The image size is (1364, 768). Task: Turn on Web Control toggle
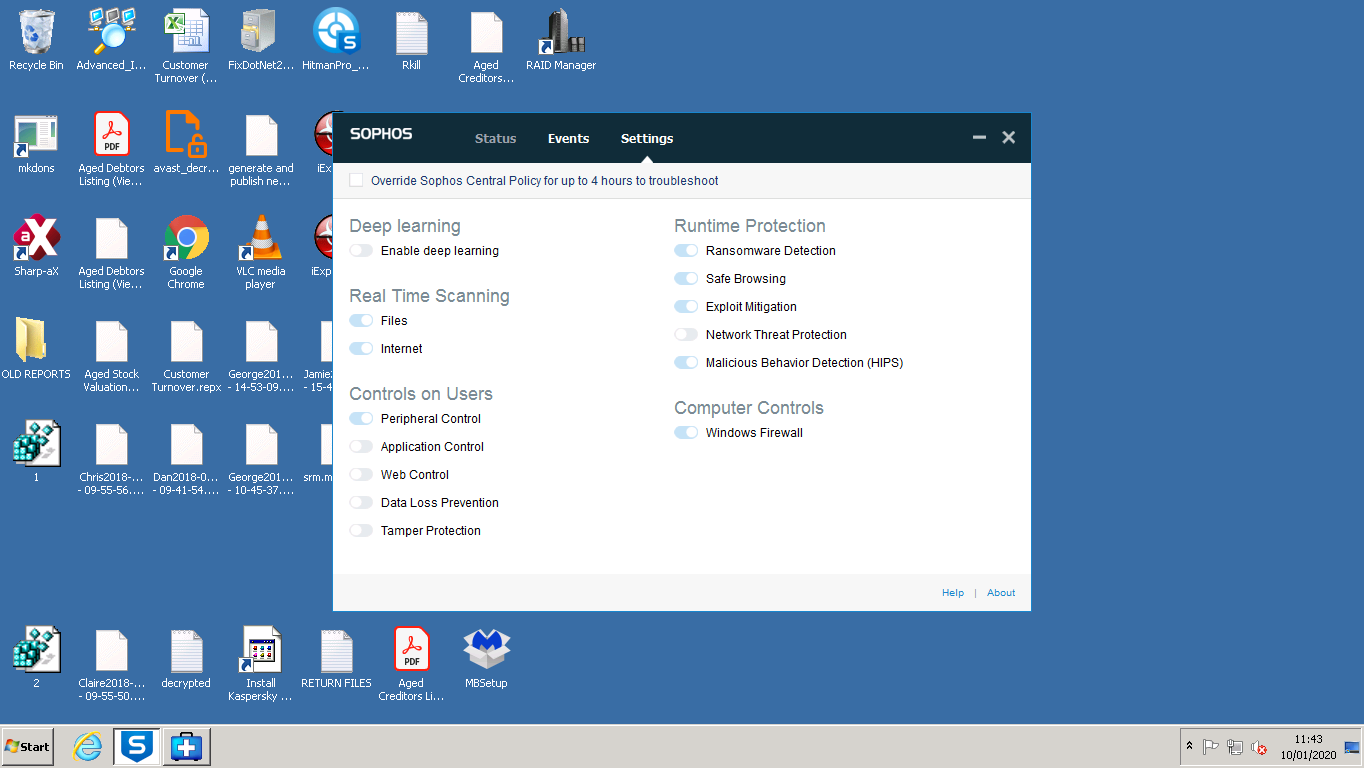tap(361, 475)
